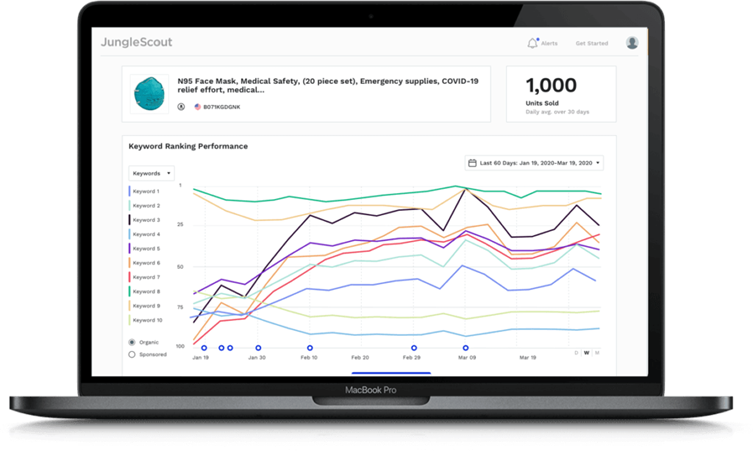The width and height of the screenshot is (753, 451).
Task: Click the circular badge icon under product title
Action: (x=181, y=105)
